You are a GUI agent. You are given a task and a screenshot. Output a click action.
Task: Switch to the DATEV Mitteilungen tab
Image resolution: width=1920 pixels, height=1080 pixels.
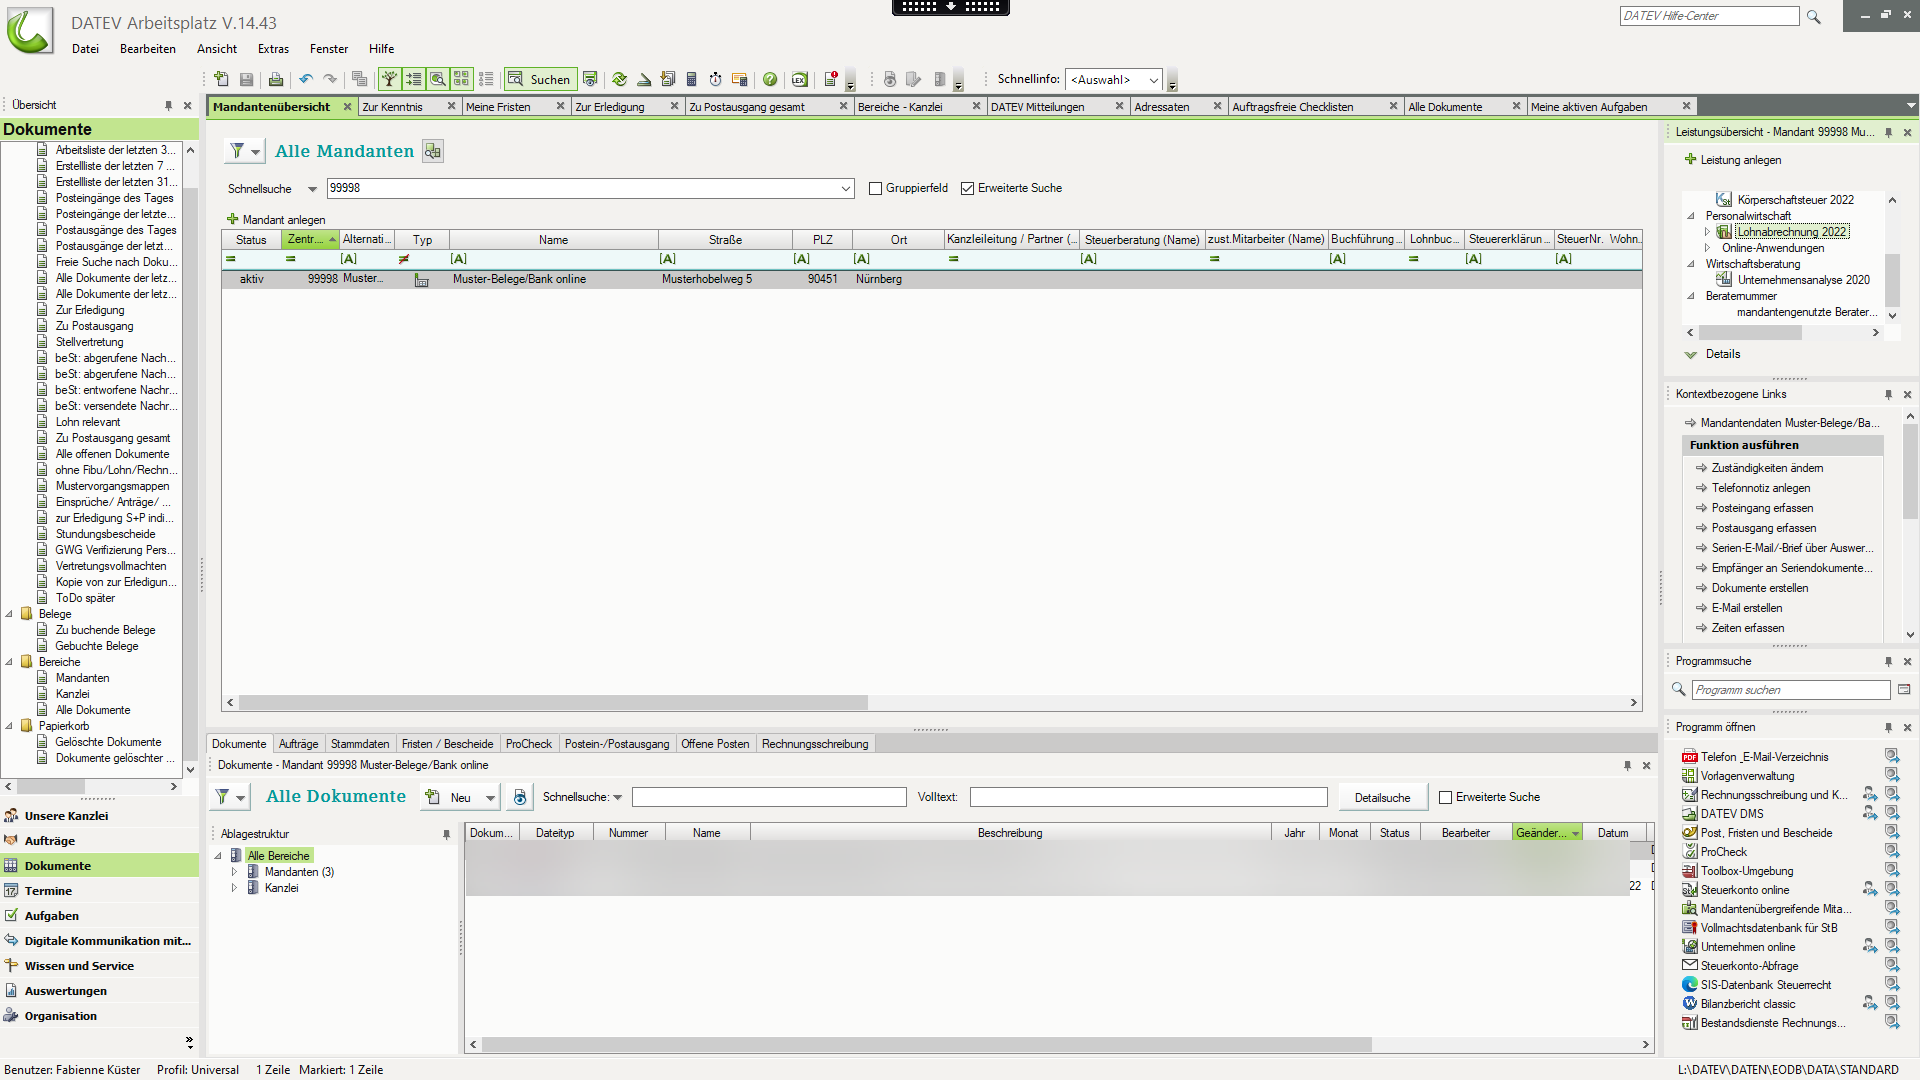[x=1037, y=107]
